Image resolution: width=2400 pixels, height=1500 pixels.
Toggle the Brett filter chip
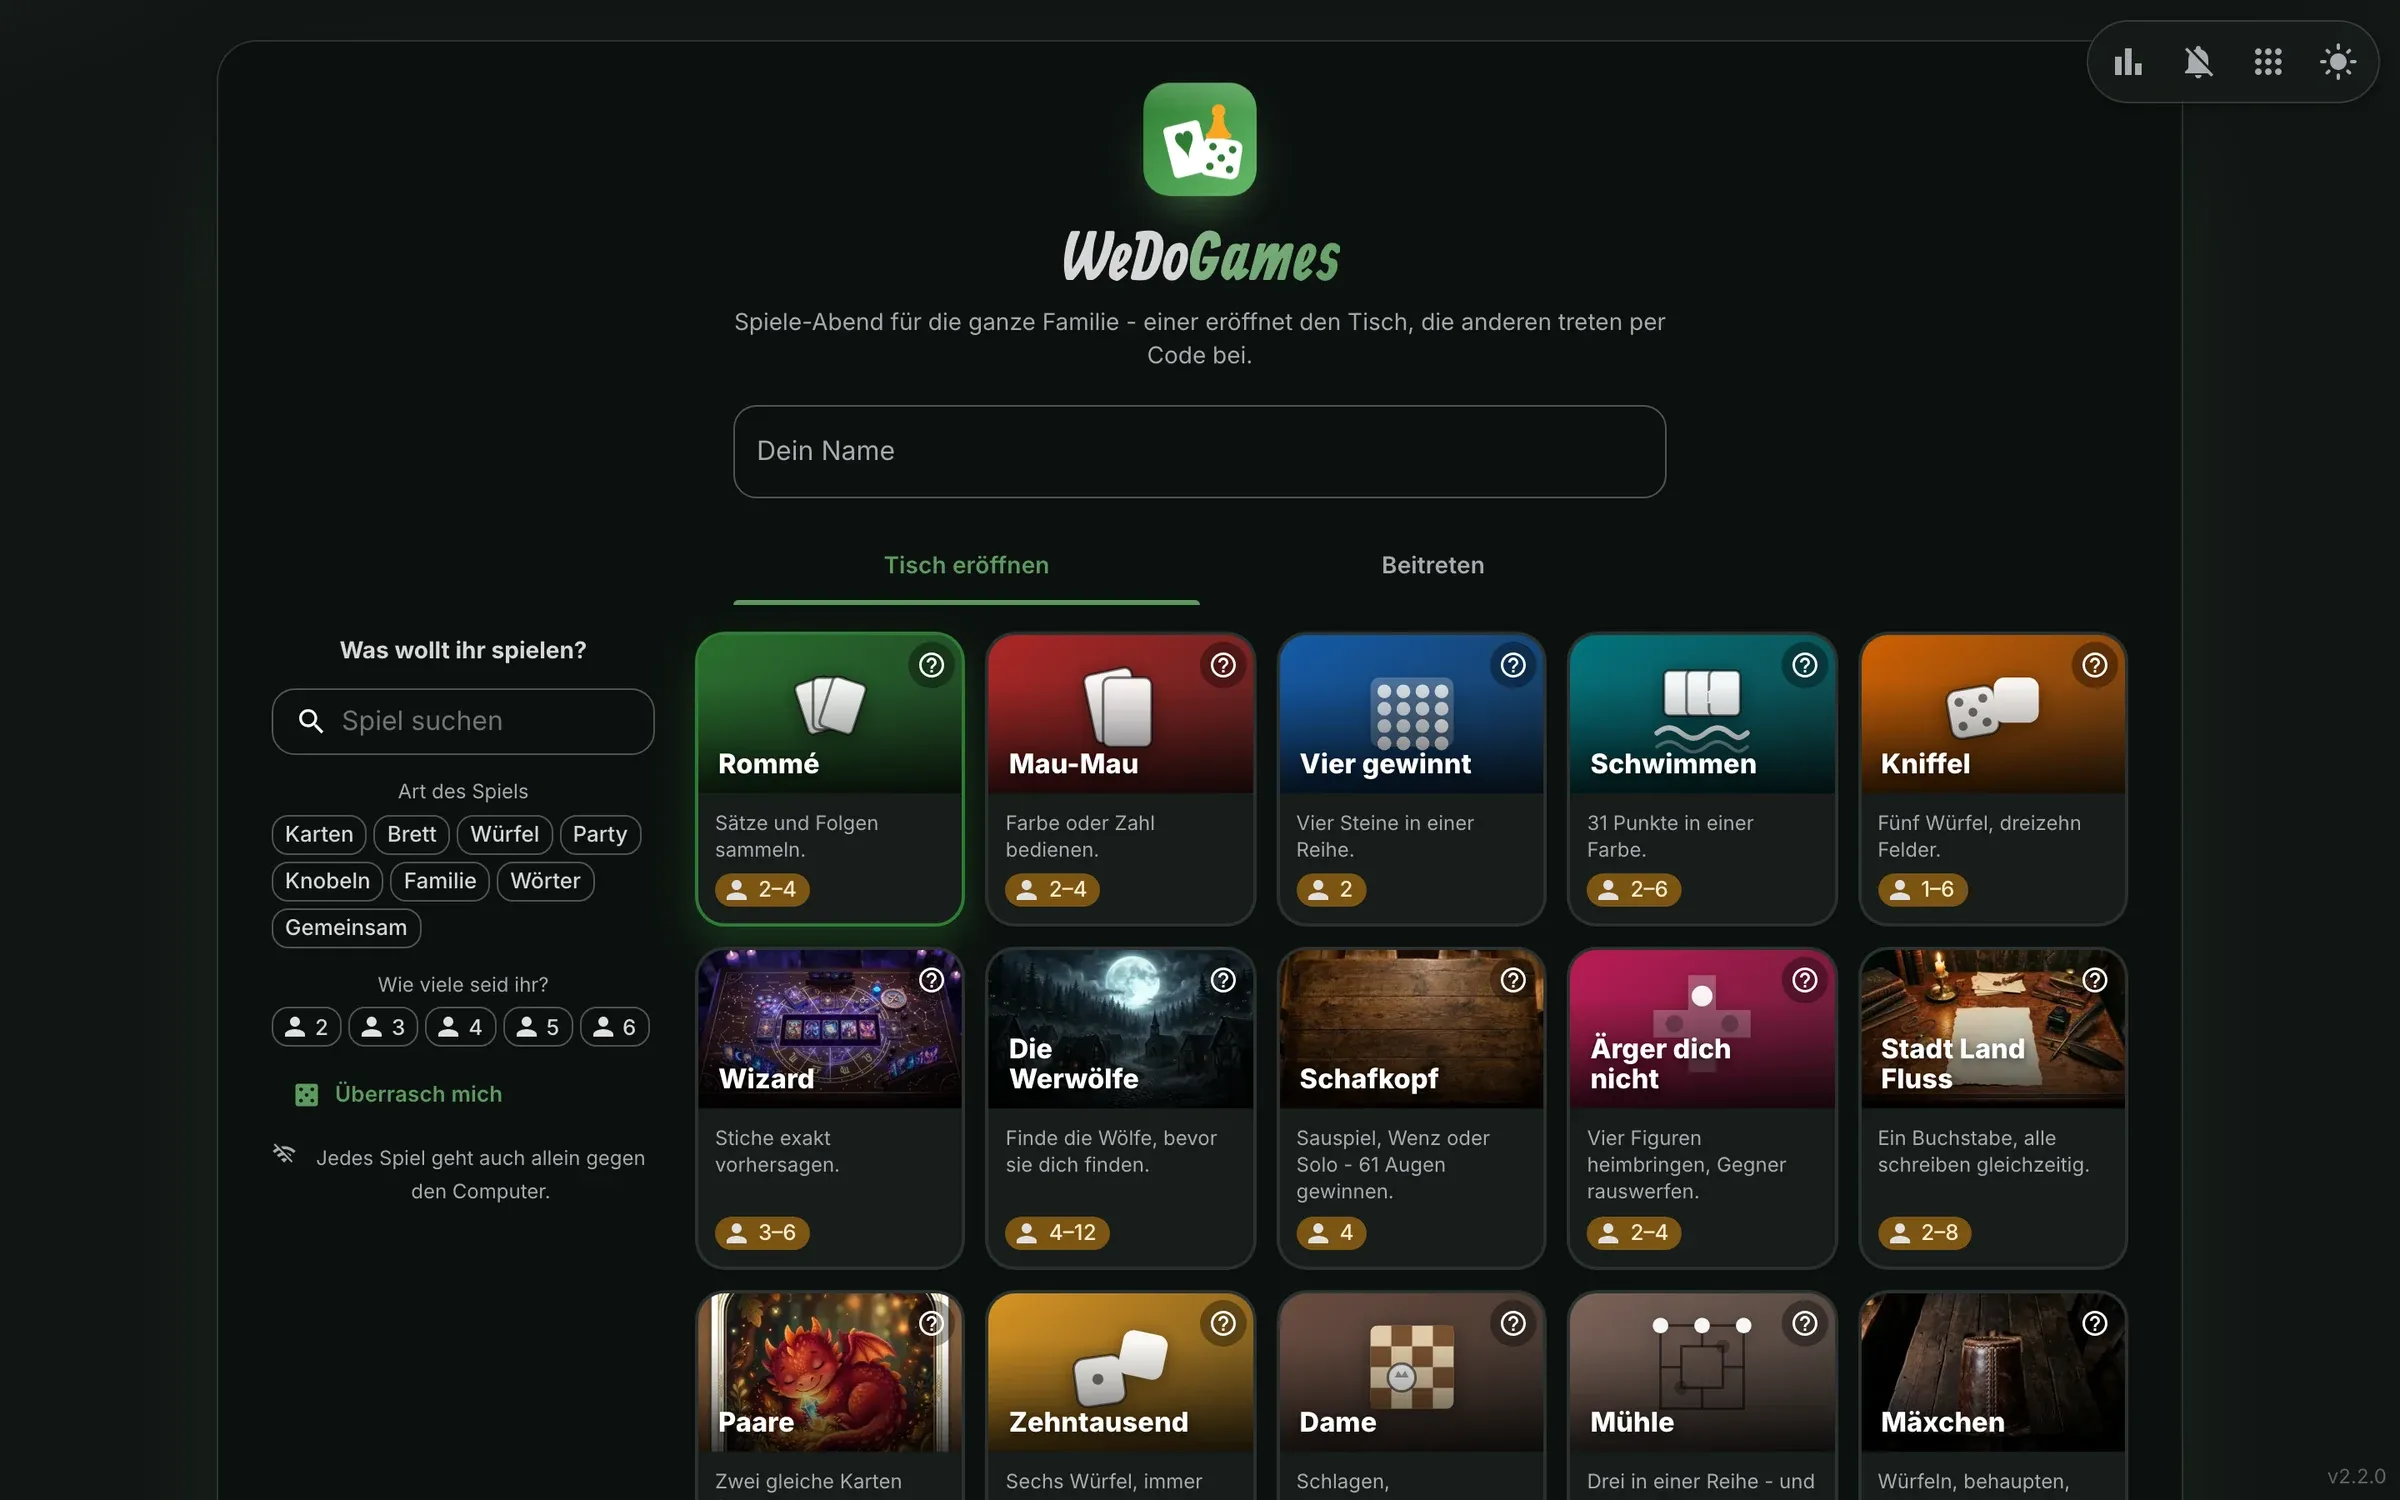411,834
